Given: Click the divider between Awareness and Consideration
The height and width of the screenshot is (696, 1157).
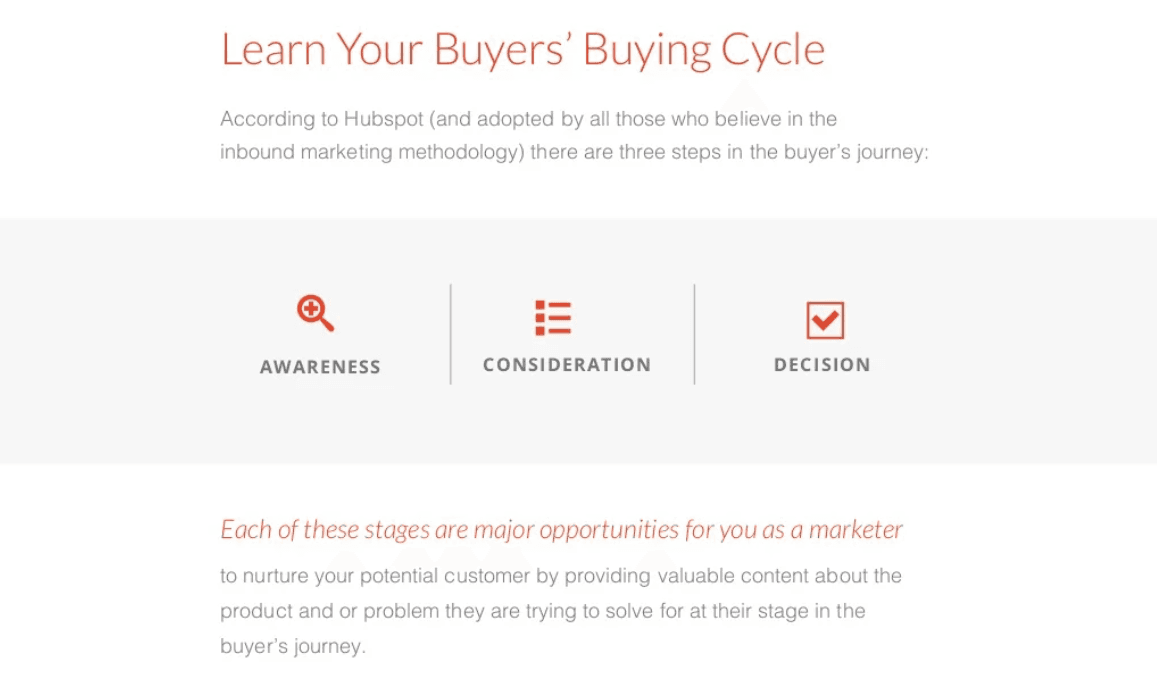Looking at the screenshot, I should 451,334.
